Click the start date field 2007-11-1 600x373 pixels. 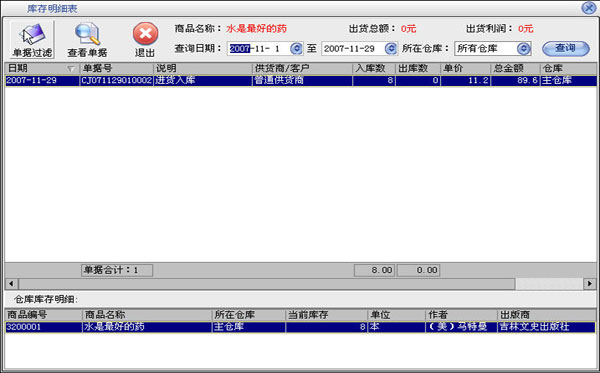(x=259, y=49)
